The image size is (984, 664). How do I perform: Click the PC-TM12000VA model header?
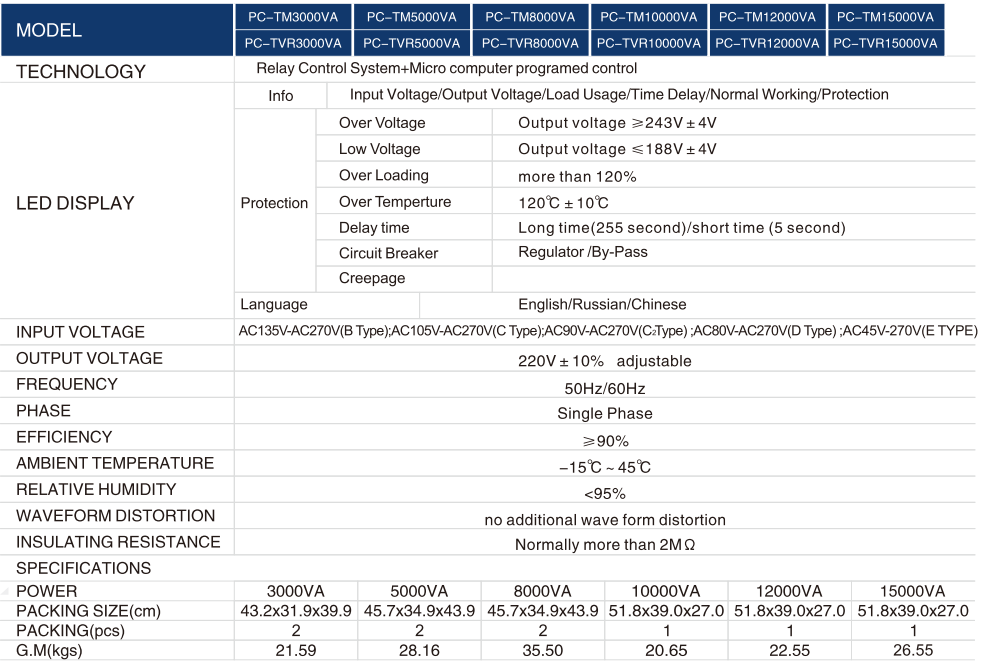pos(767,17)
